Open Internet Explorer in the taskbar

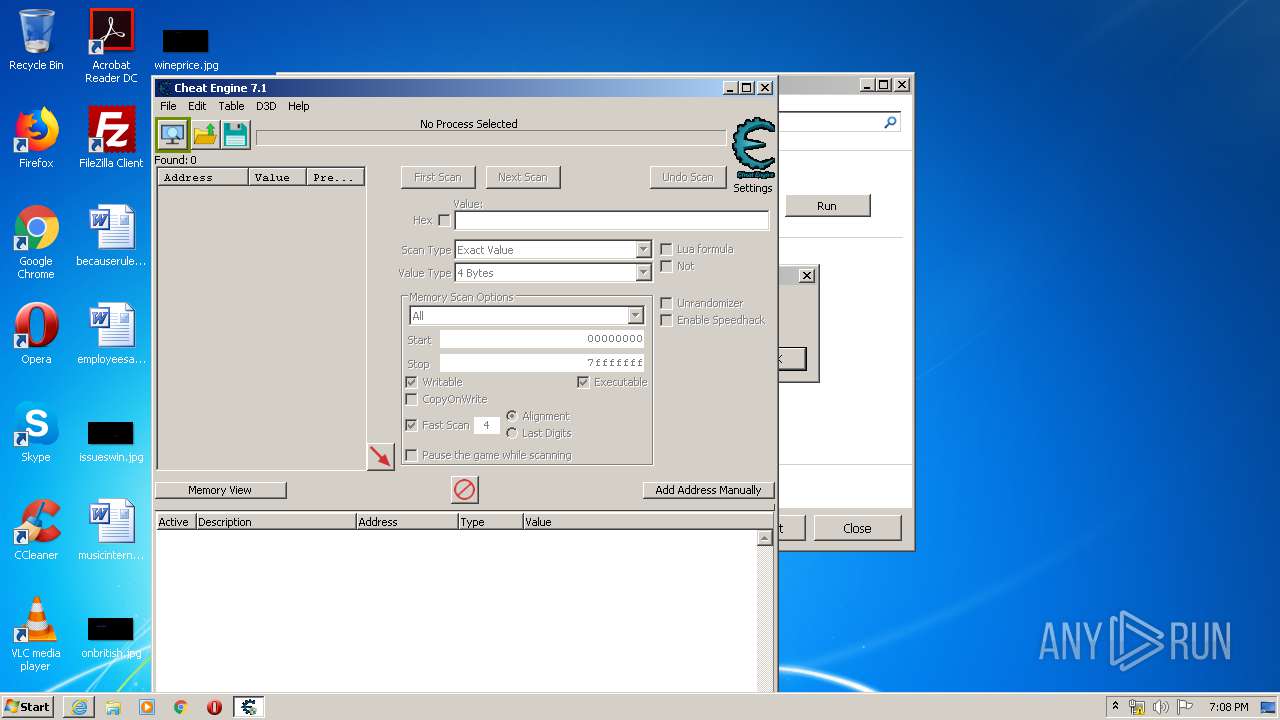79,707
